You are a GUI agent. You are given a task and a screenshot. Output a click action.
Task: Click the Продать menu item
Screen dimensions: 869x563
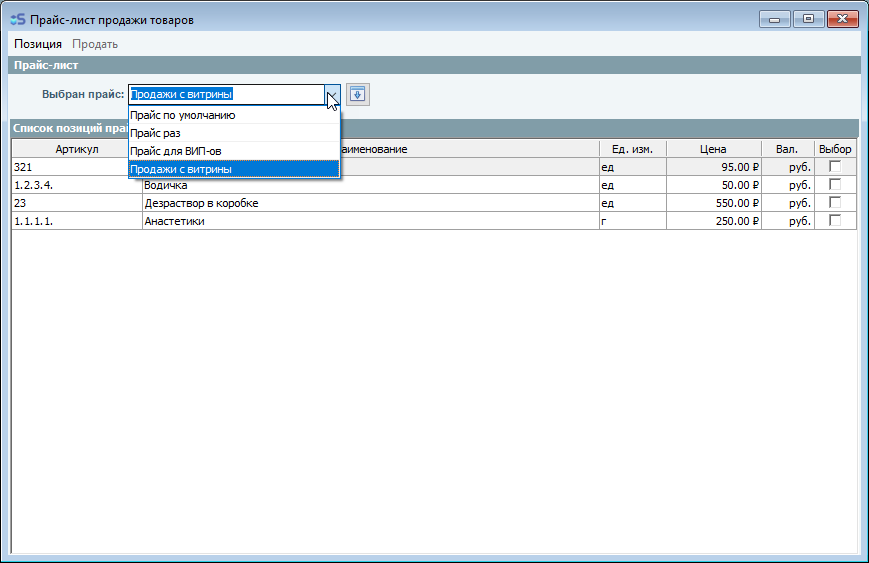point(95,44)
